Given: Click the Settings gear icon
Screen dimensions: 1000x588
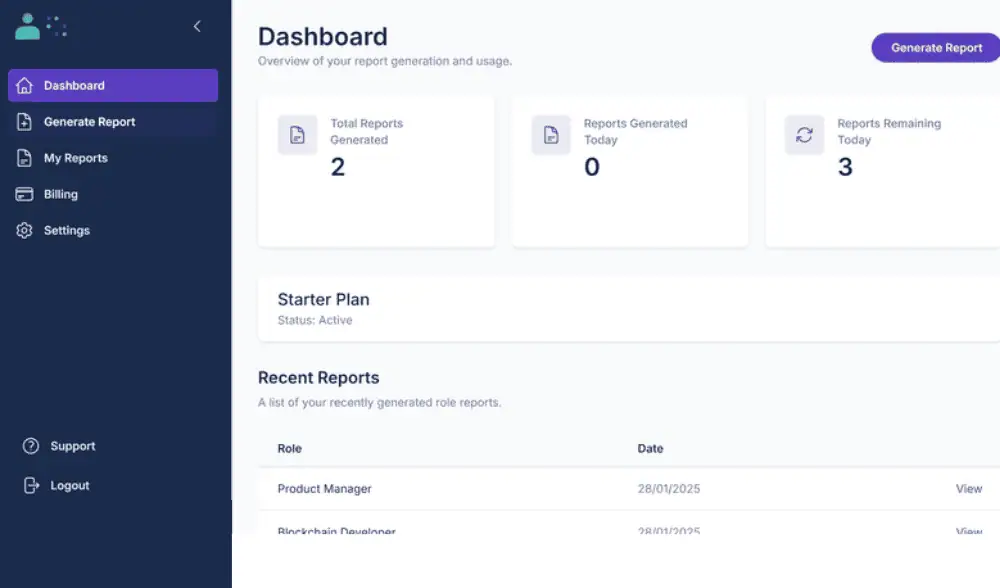Looking at the screenshot, I should click(x=25, y=230).
